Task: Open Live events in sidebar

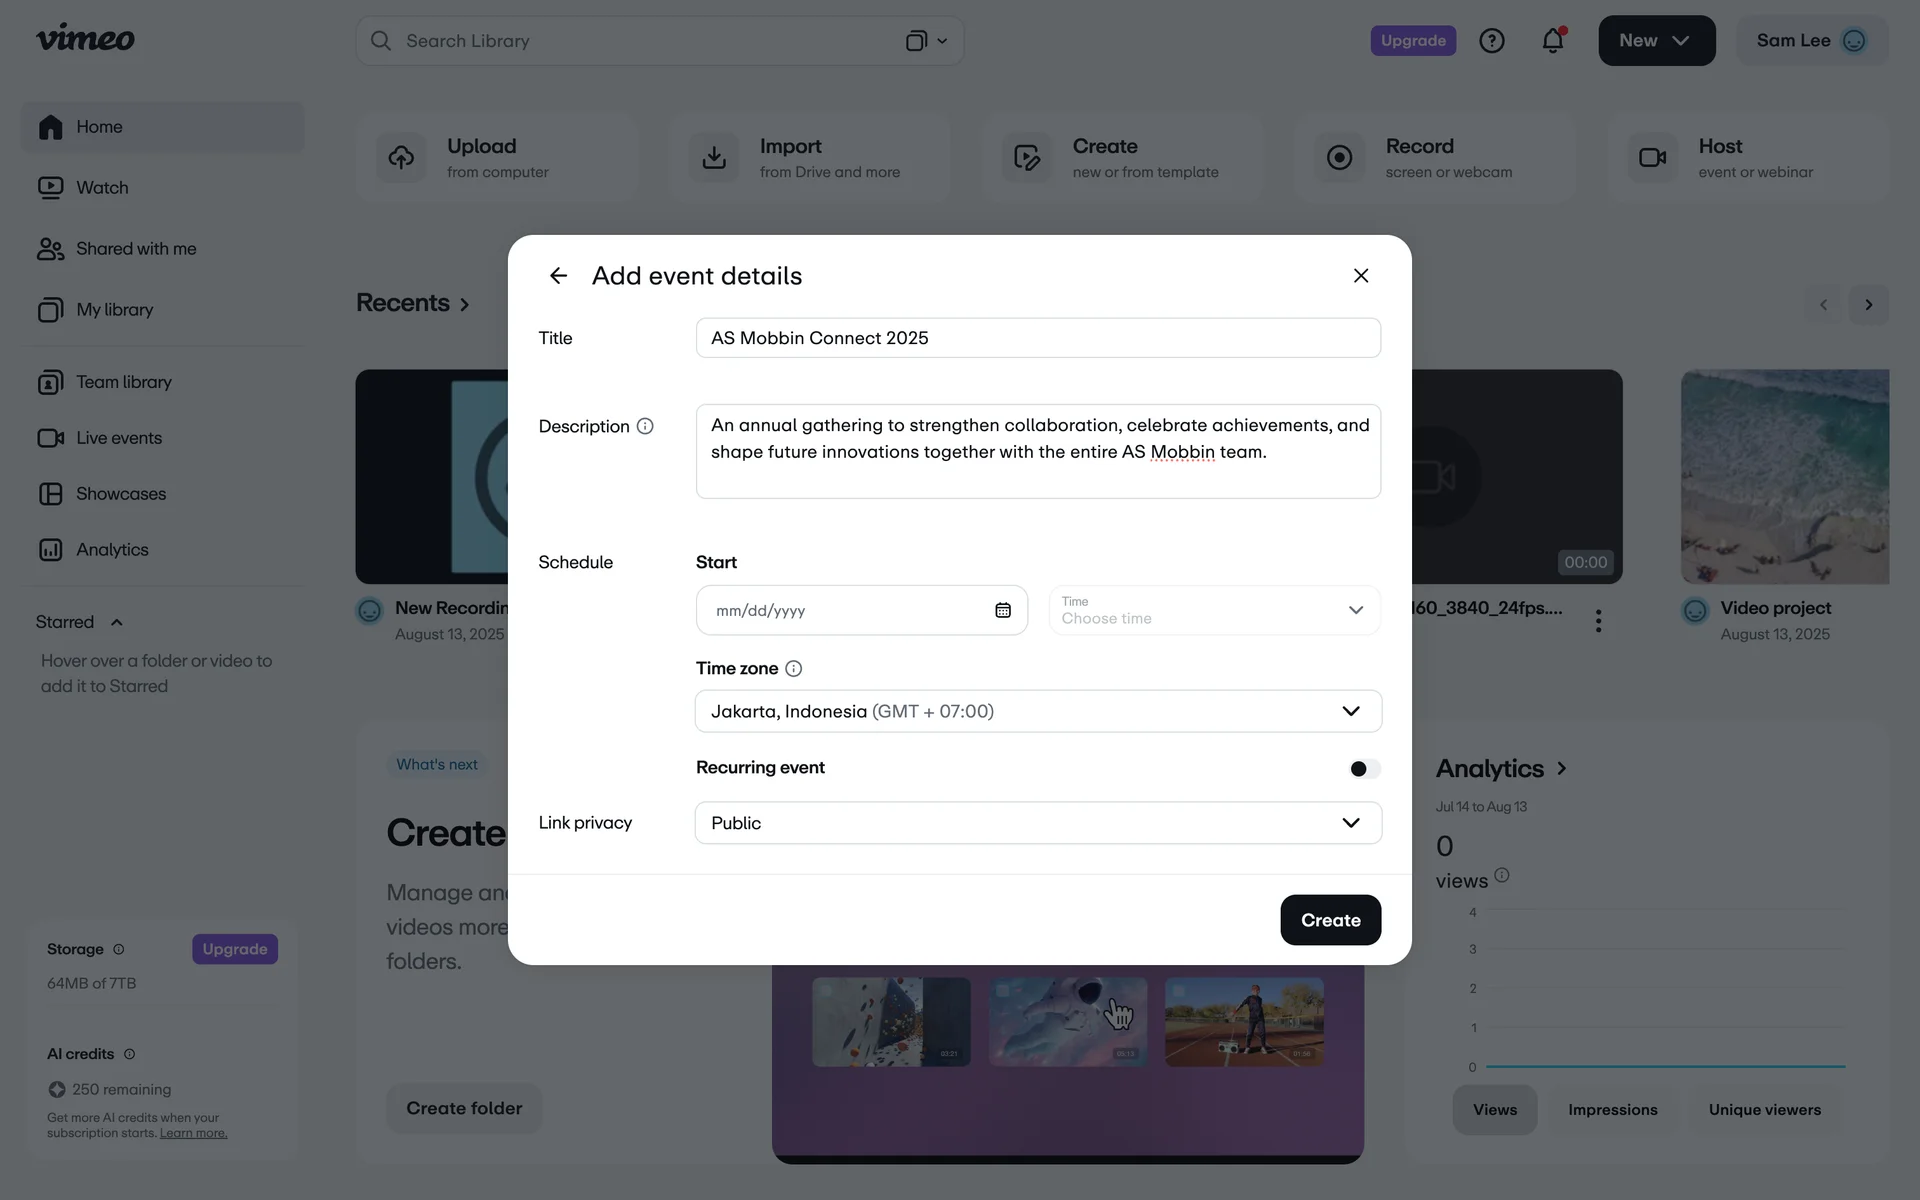Action: click(118, 438)
